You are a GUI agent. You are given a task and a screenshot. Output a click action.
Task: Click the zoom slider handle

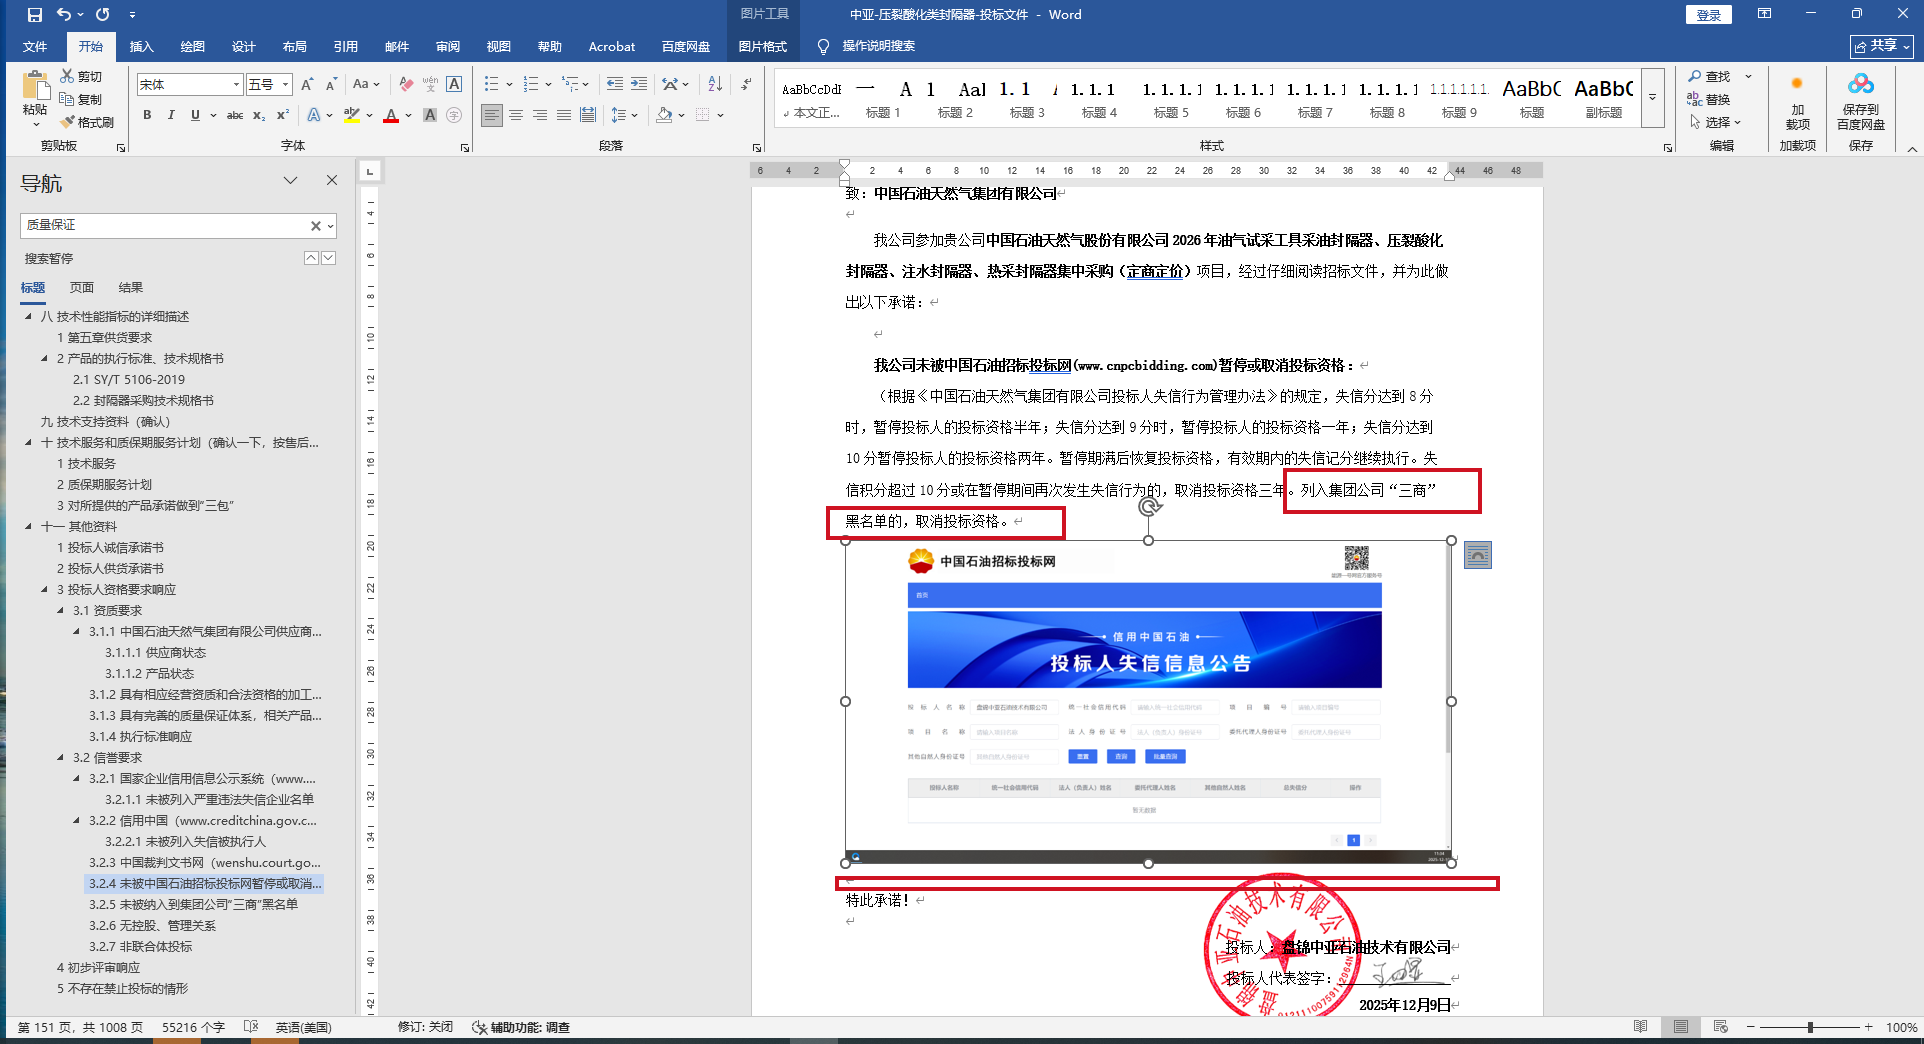pyautogui.click(x=1810, y=1027)
